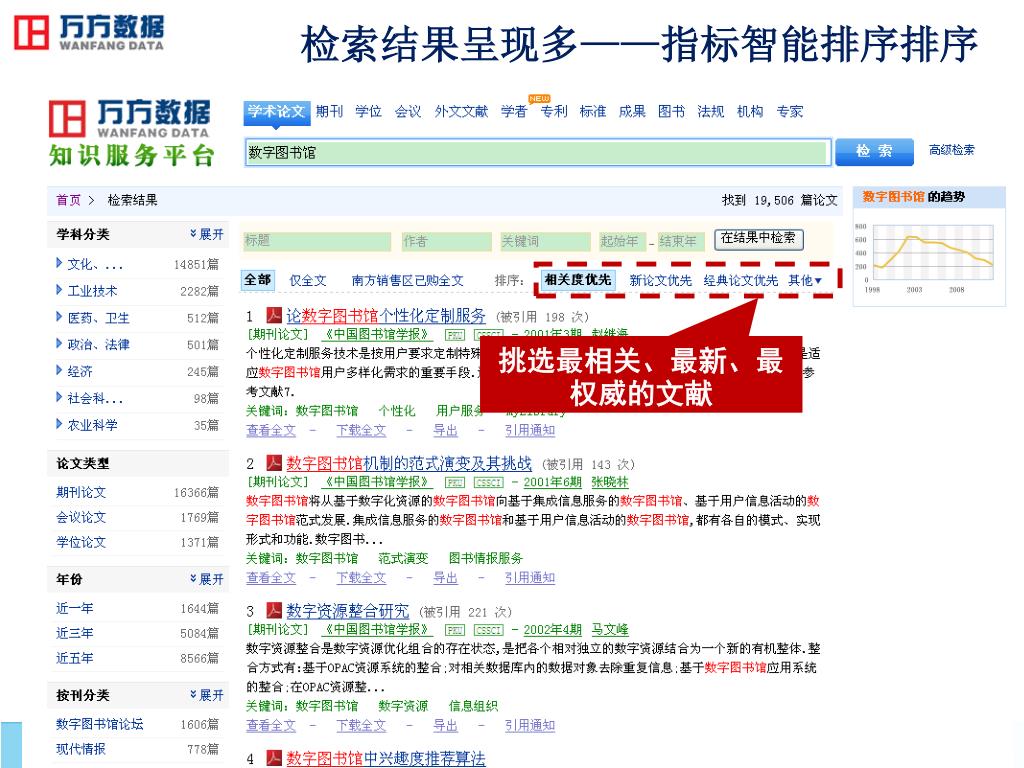Expand the 学科分类 section with 展开
Image resolution: width=1024 pixels, height=768 pixels.
(207, 235)
